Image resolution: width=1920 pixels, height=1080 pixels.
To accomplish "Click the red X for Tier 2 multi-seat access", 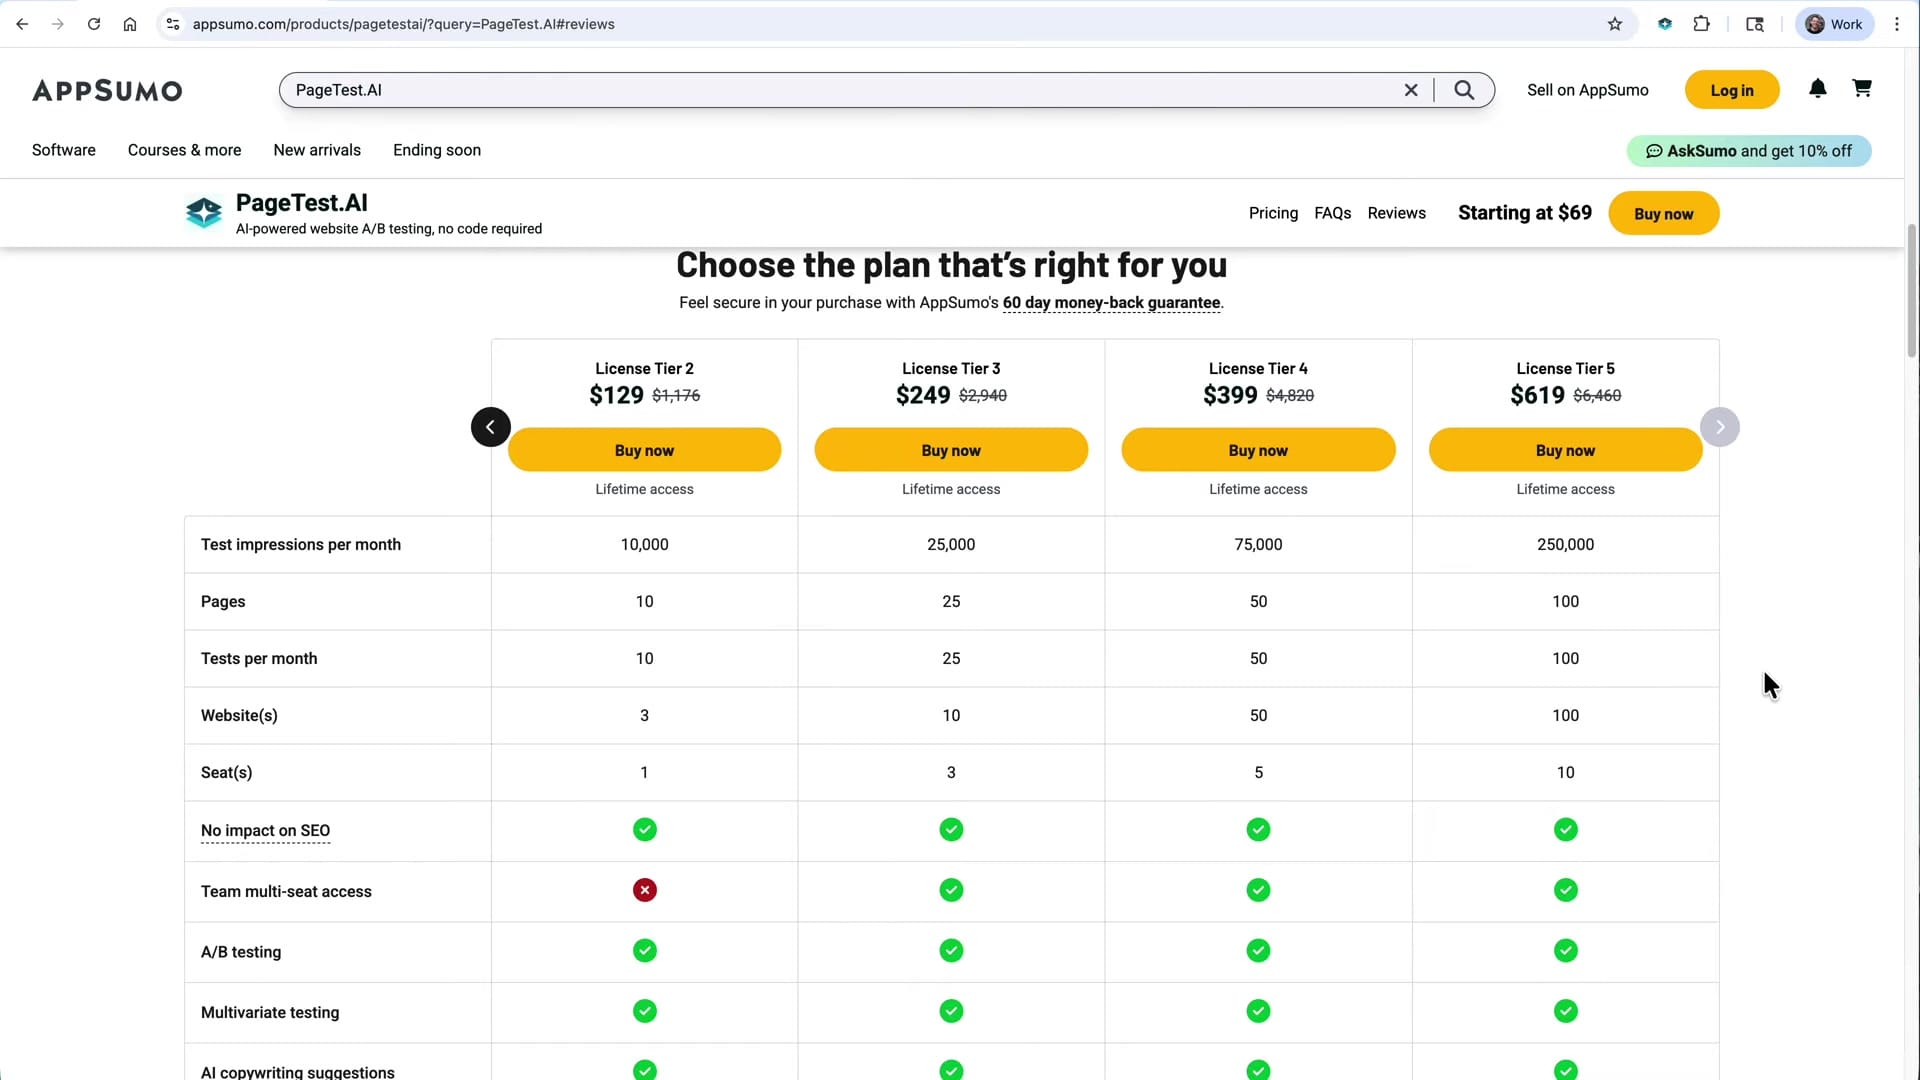I will pyautogui.click(x=645, y=890).
